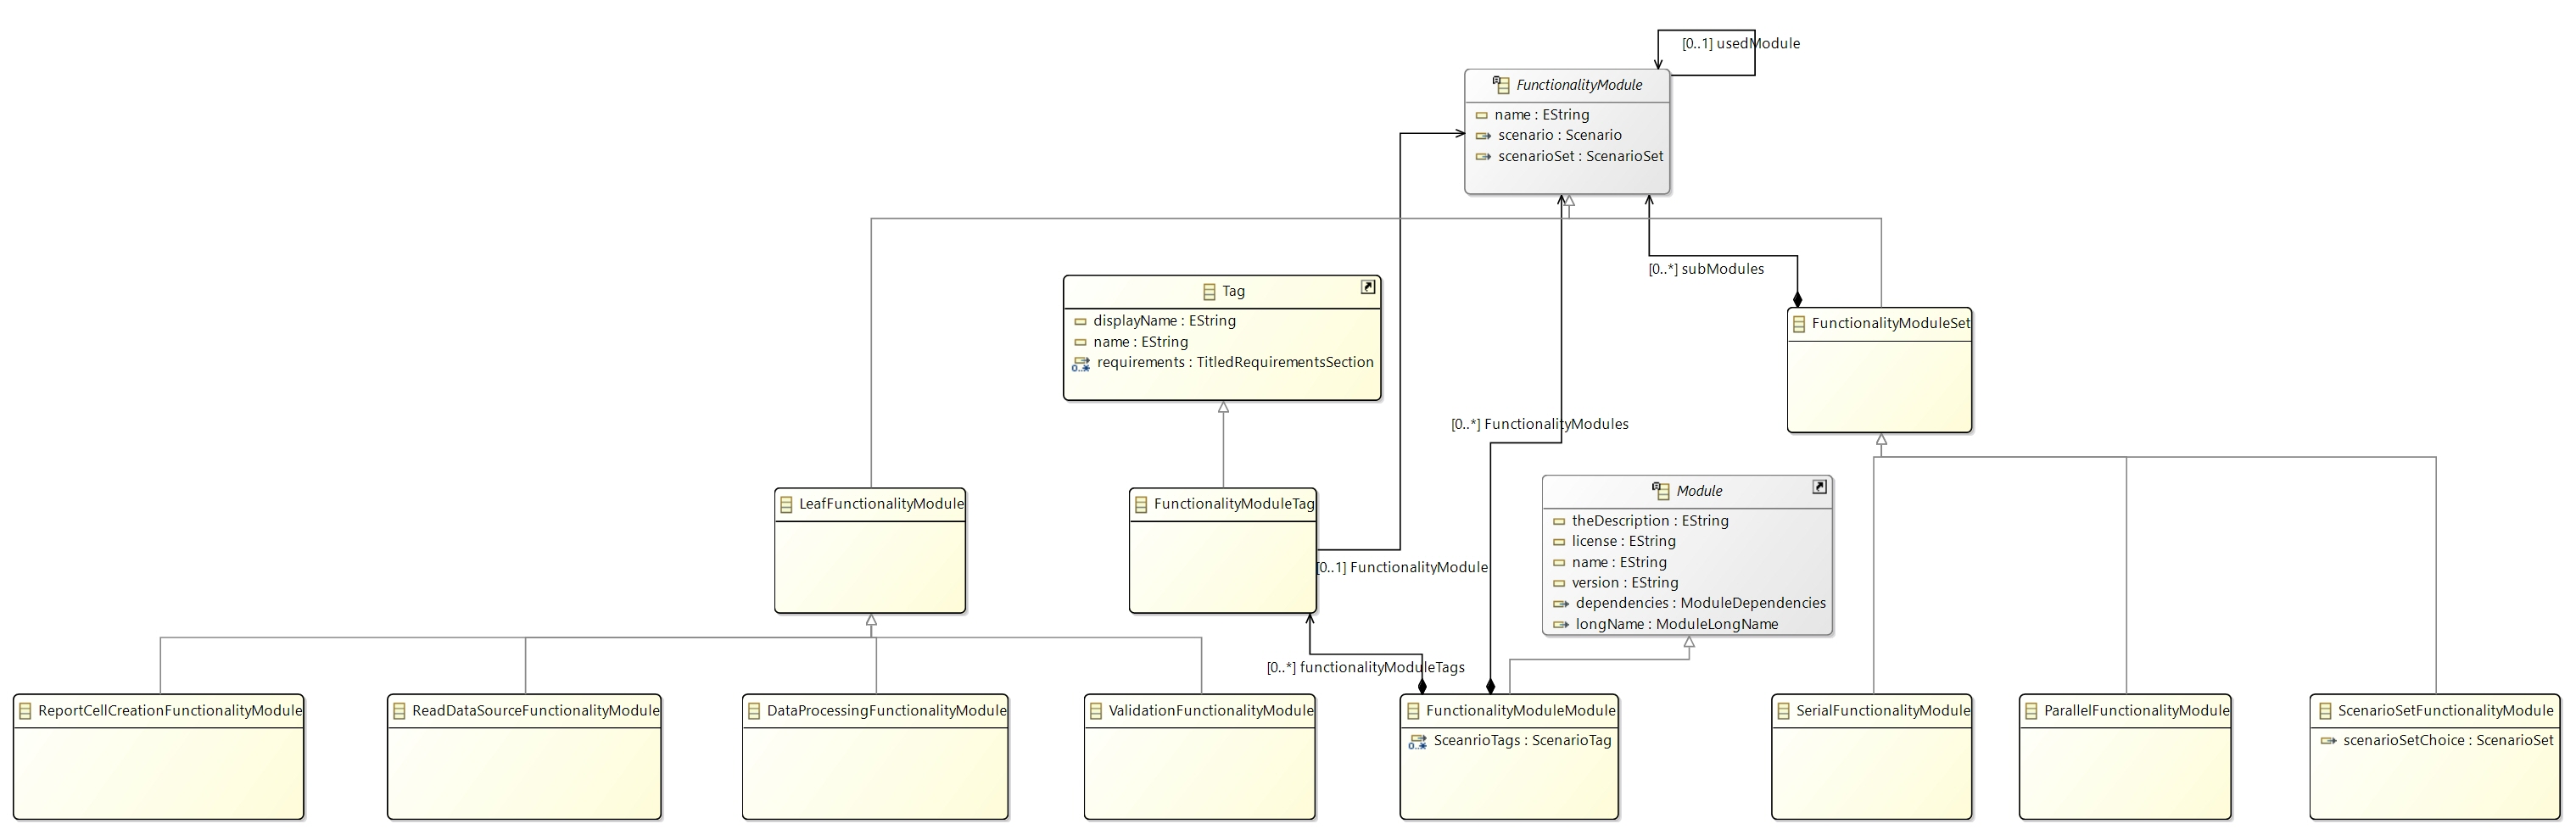The height and width of the screenshot is (835, 2576).
Task: Click the FunctionalityModuleModule class icon
Action: click(x=1413, y=712)
